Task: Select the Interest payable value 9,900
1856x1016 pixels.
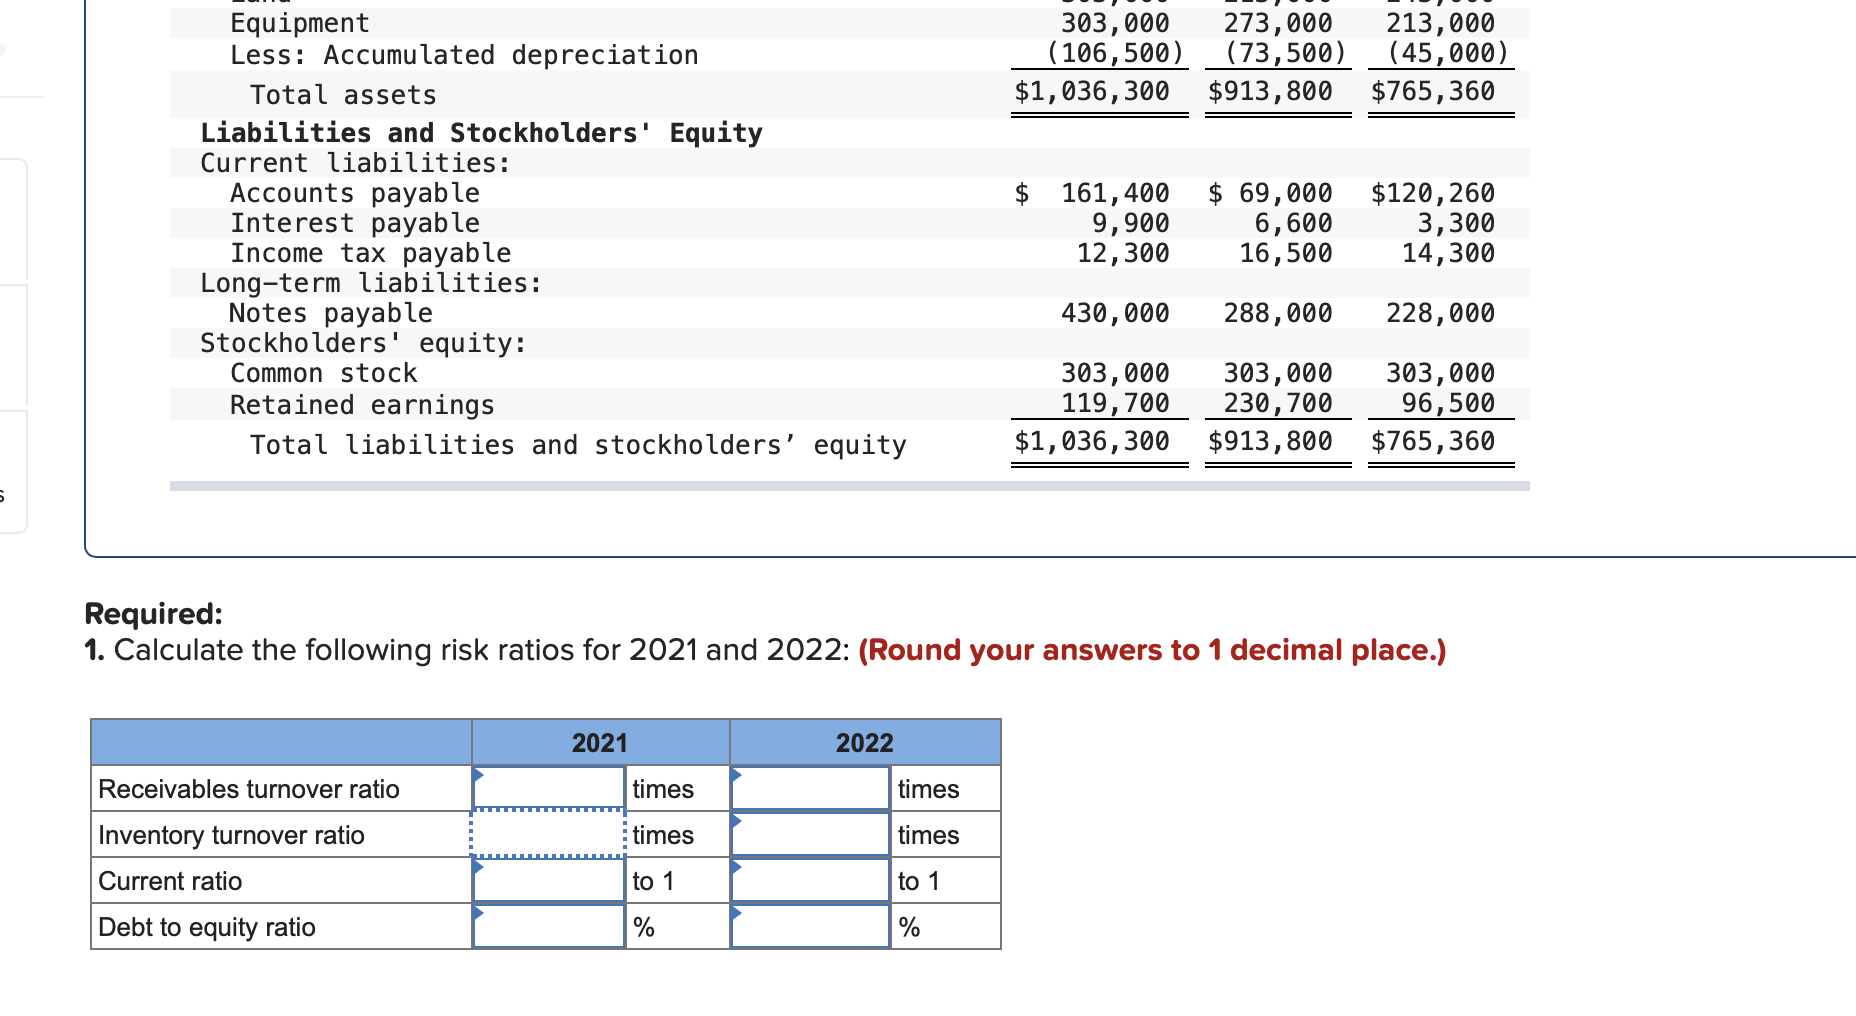Action: (x=1130, y=223)
